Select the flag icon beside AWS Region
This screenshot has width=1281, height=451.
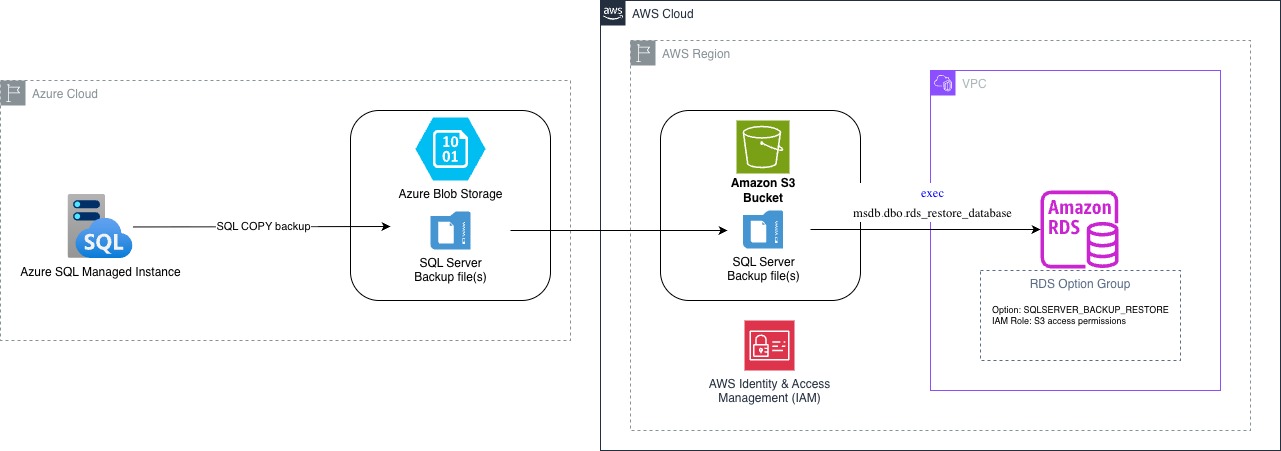(643, 53)
